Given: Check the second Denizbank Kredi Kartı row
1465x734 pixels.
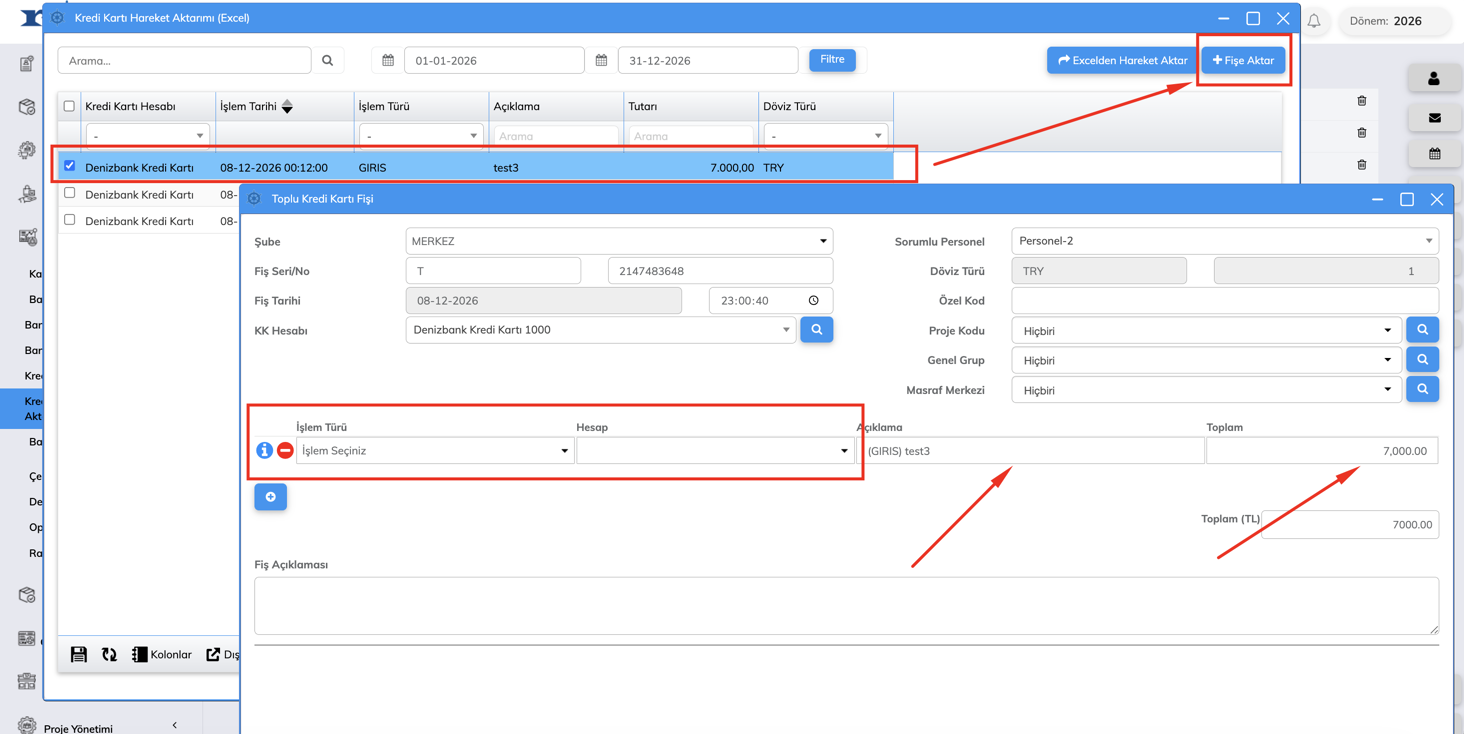Looking at the screenshot, I should pyautogui.click(x=69, y=193).
